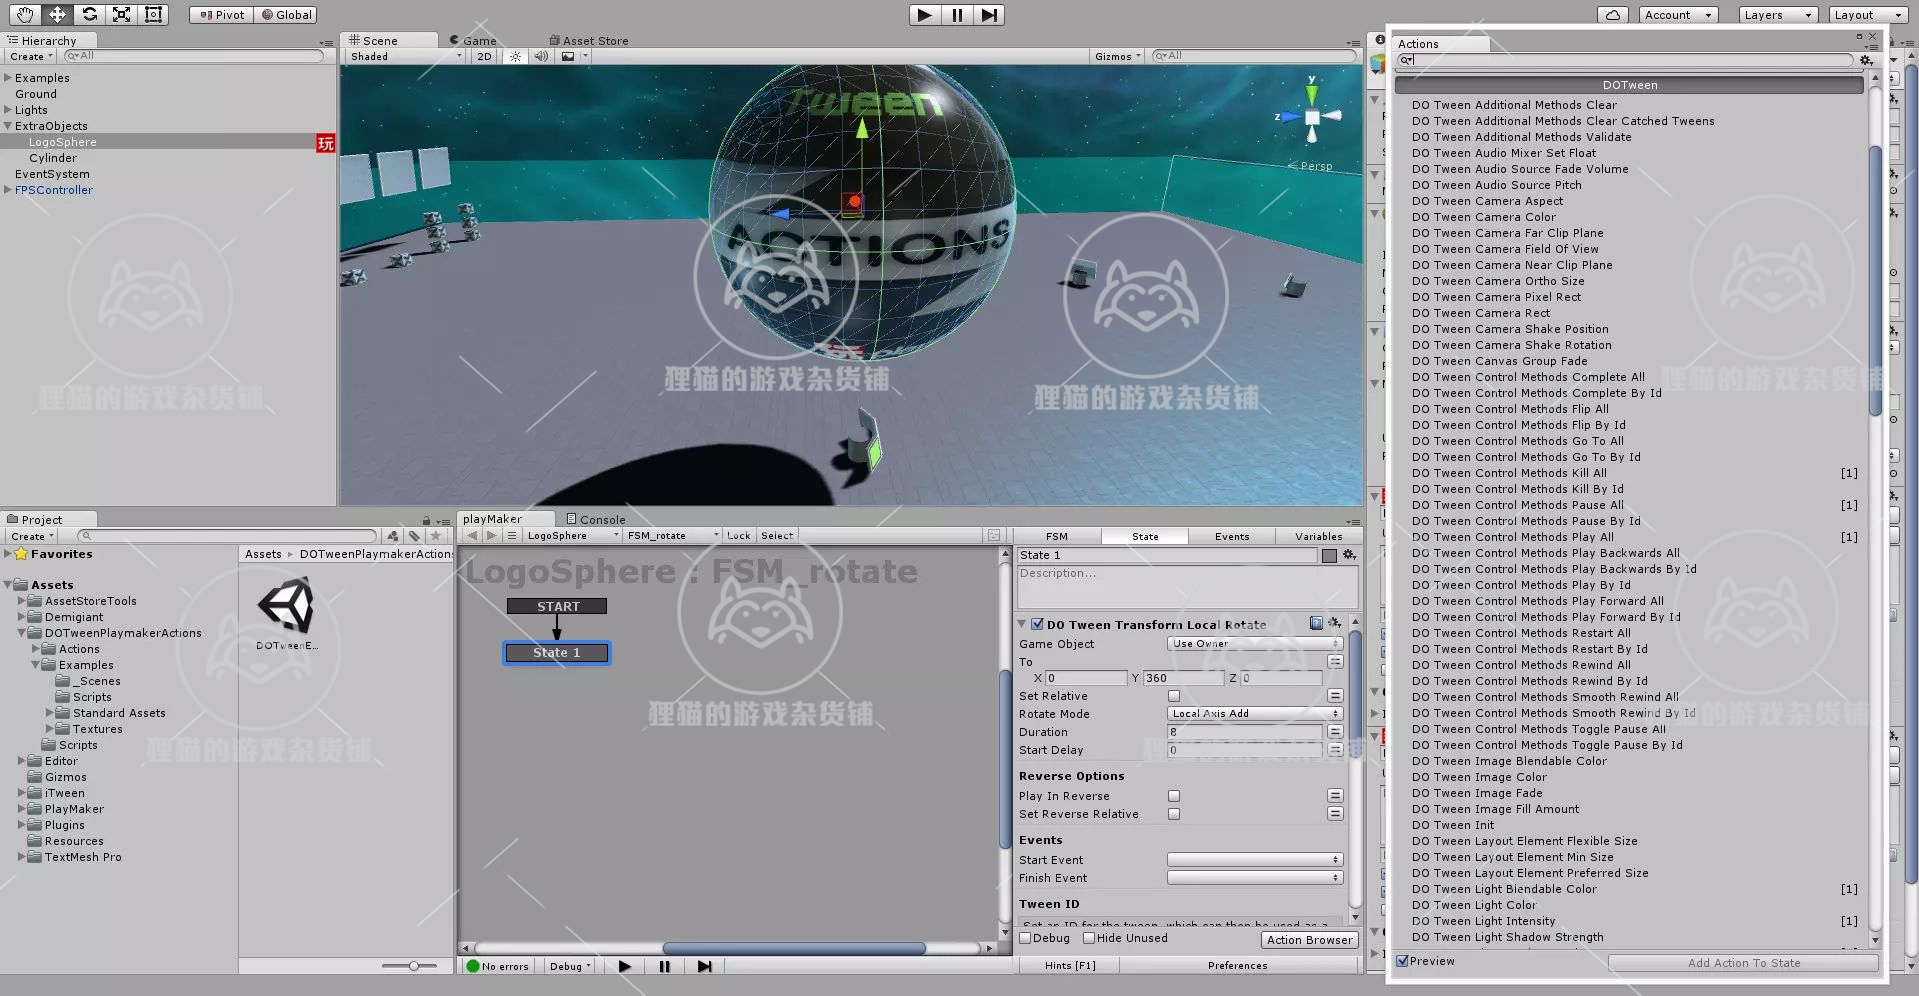Screen dimensions: 1919x996
Task: Switch to the Game tab
Action: [x=473, y=41]
